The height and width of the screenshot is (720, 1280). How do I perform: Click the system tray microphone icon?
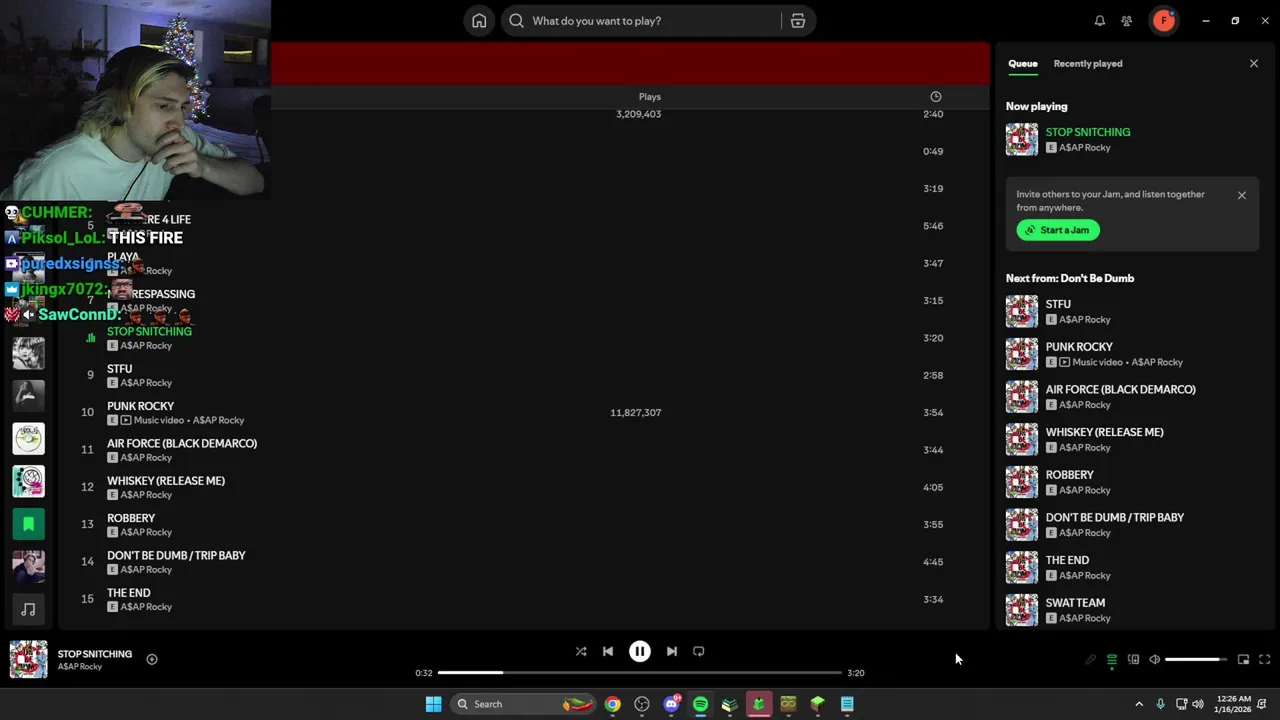[1160, 704]
